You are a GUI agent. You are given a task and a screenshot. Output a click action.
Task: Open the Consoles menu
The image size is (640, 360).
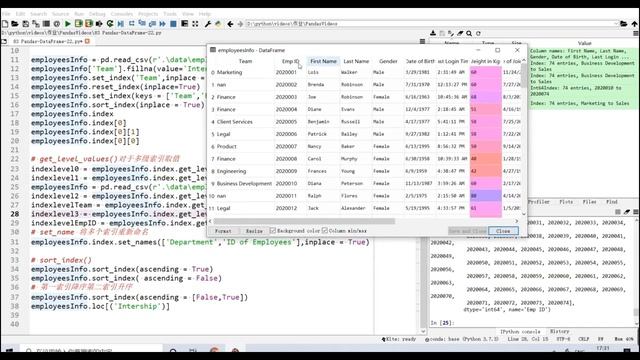[x=122, y=14]
